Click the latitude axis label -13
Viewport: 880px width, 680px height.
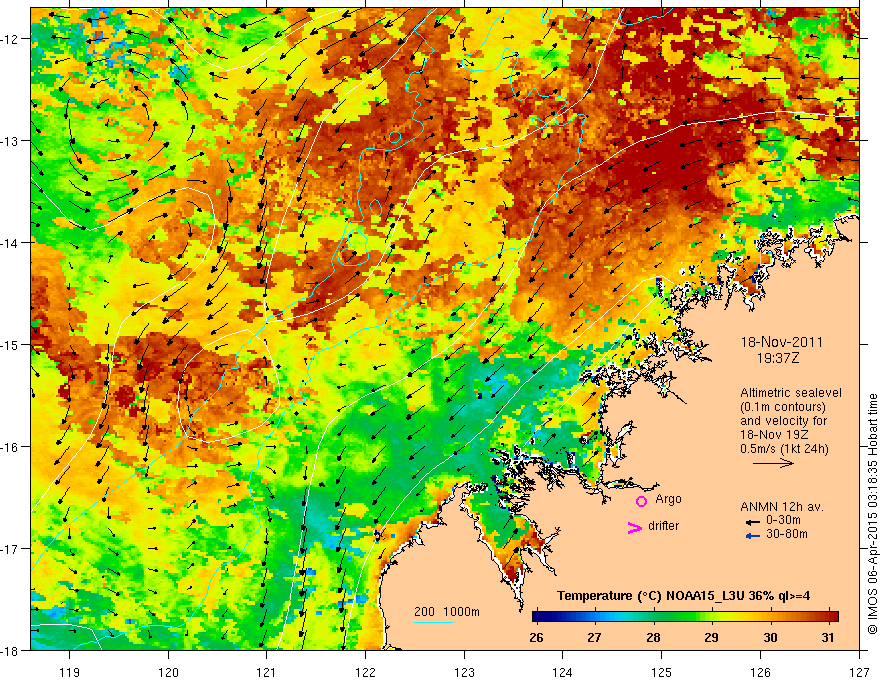[11, 141]
